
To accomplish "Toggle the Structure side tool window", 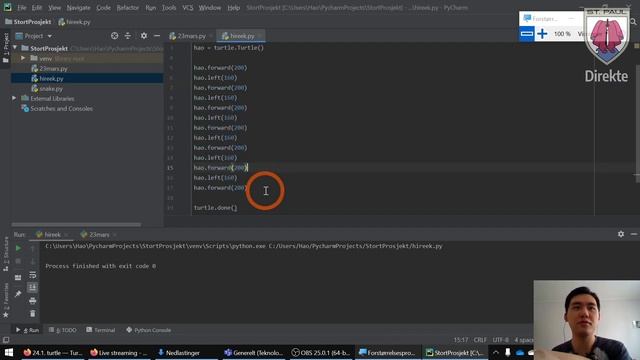I will pos(6,254).
